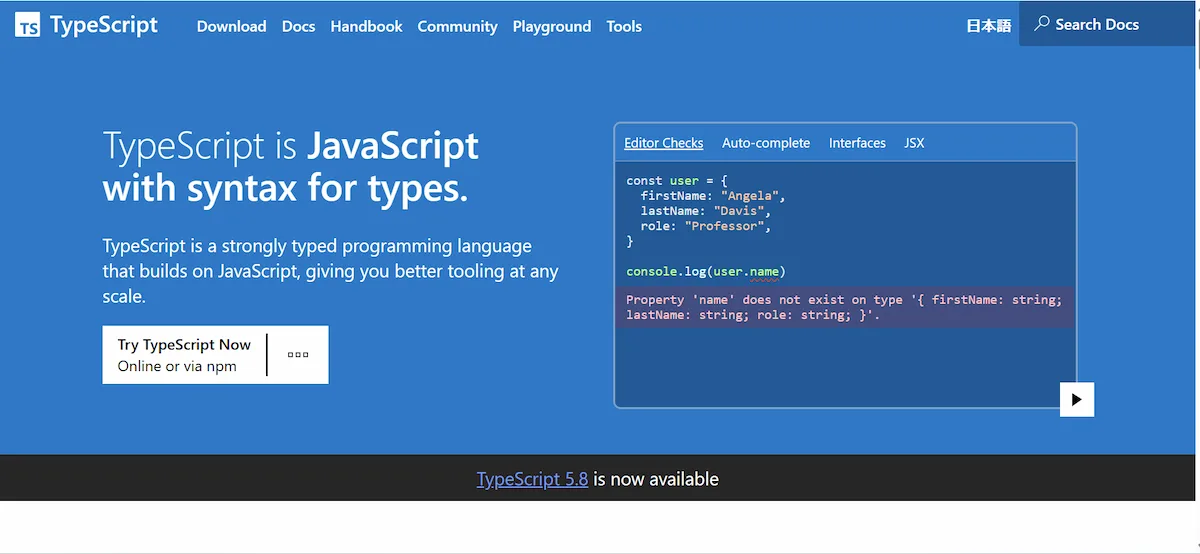This screenshot has height=554, width=1200.
Task: Click the 'is now available' banner text
Action: [x=656, y=479]
